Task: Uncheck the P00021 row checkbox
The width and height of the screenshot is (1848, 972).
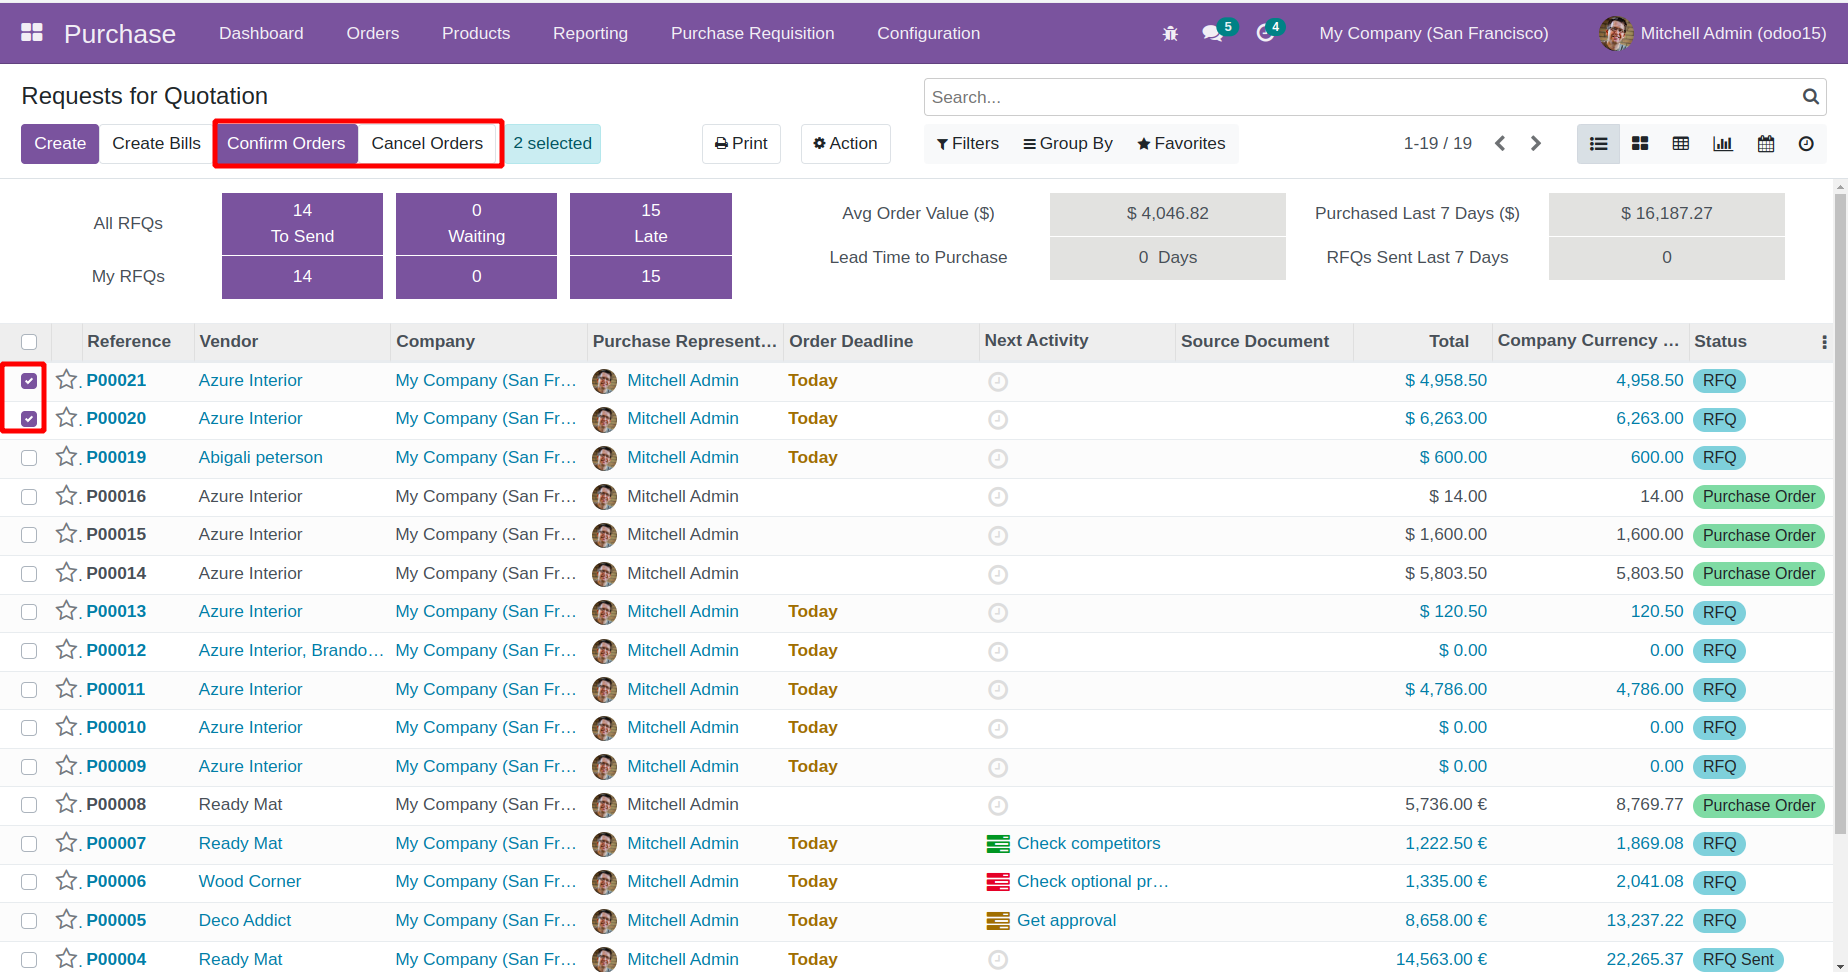Action: [x=29, y=381]
